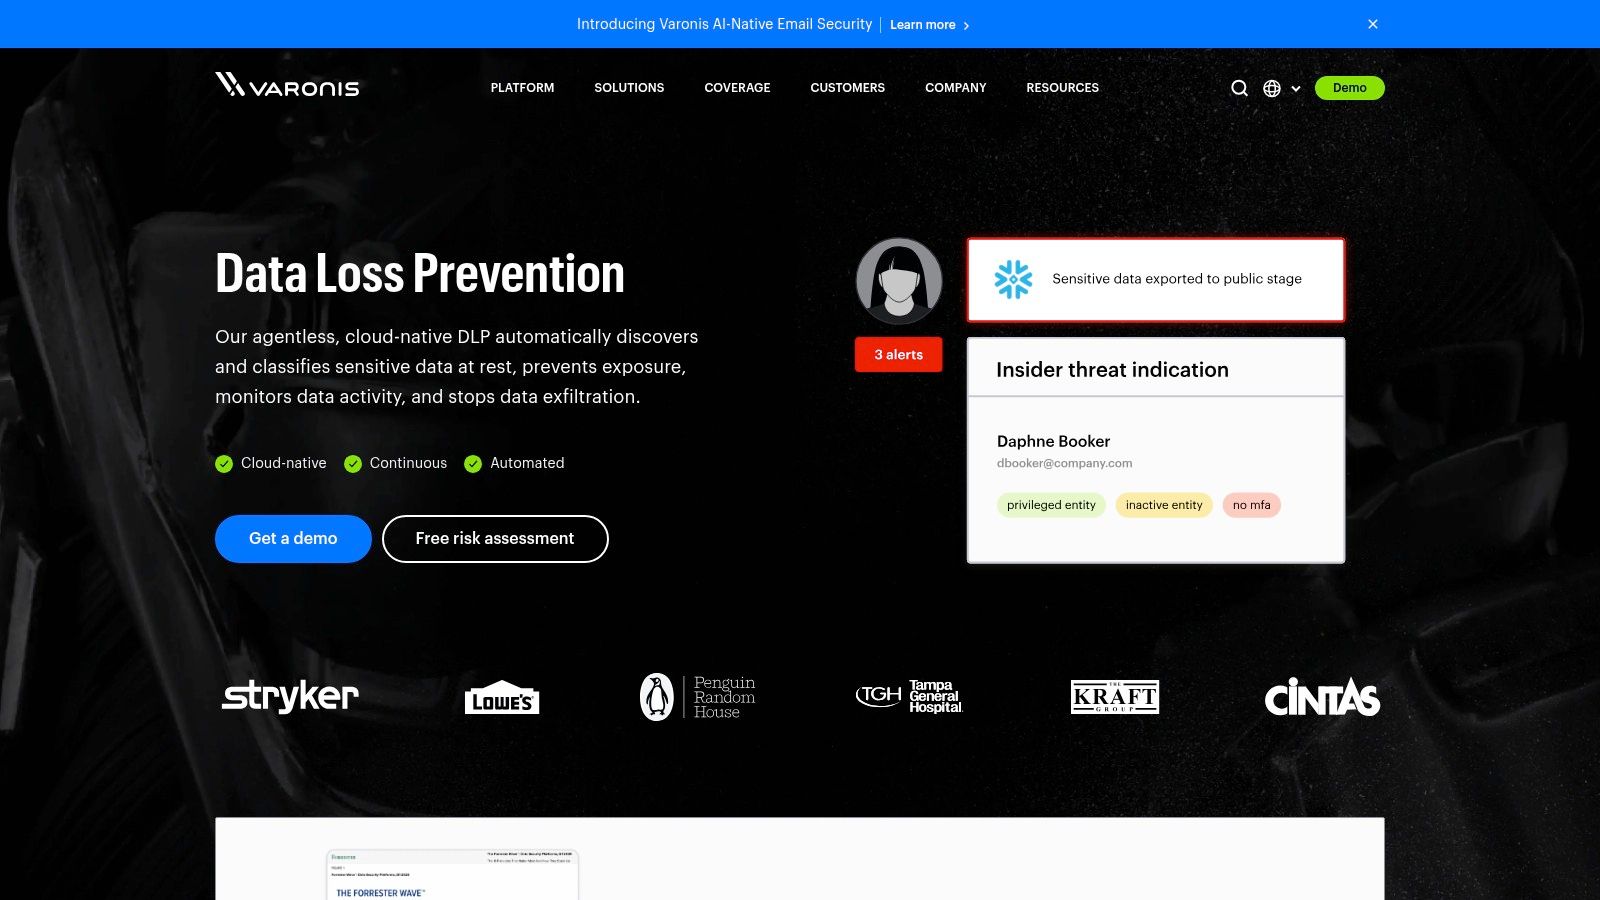Image resolution: width=1600 pixels, height=900 pixels.
Task: Click the Forrester Wave report thumbnail
Action: tap(452, 875)
